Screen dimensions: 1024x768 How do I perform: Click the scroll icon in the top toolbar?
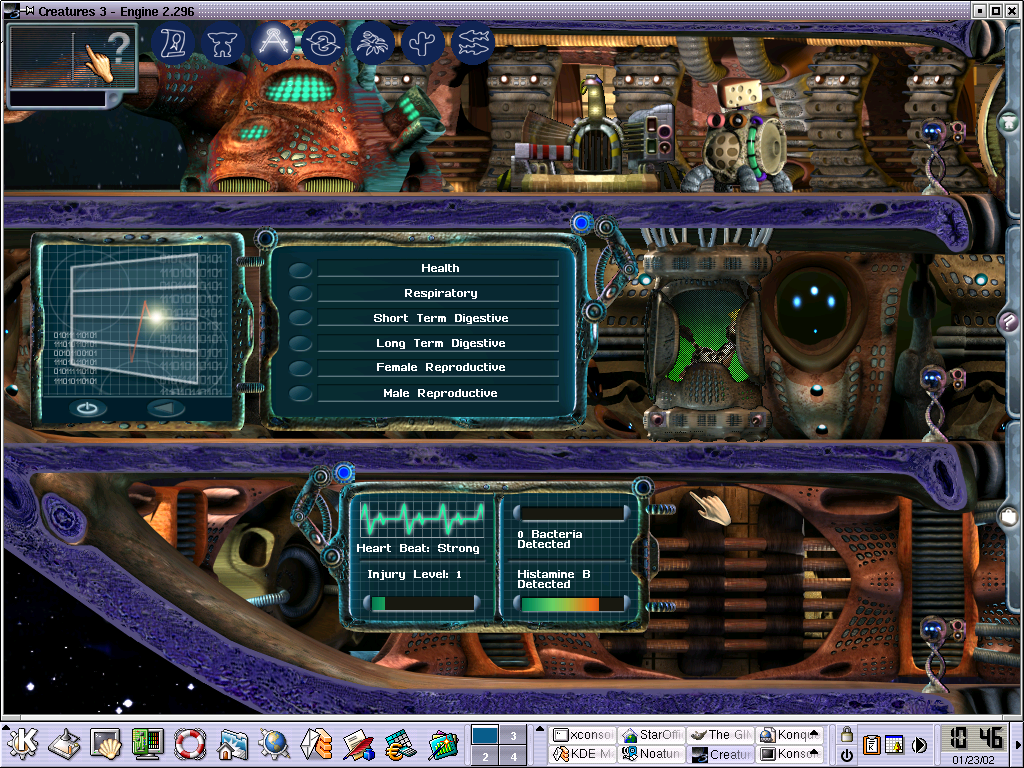coord(177,44)
